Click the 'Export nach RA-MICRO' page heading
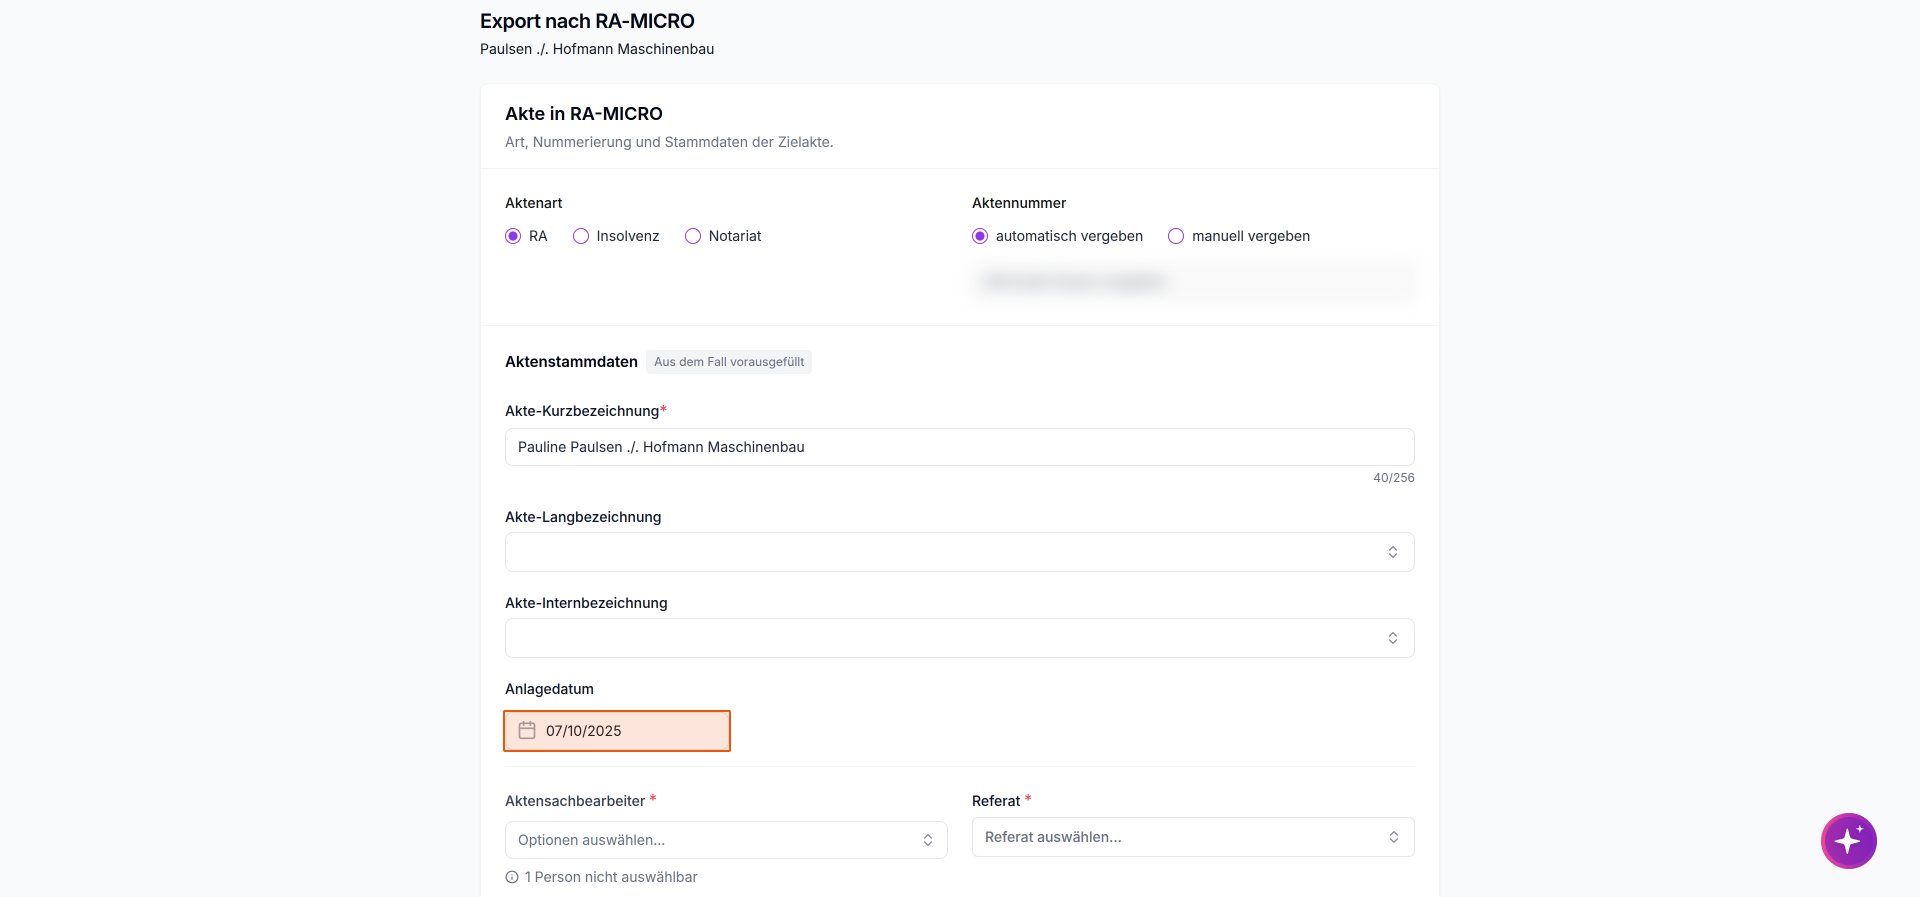Viewport: 1920px width, 897px height. click(587, 21)
